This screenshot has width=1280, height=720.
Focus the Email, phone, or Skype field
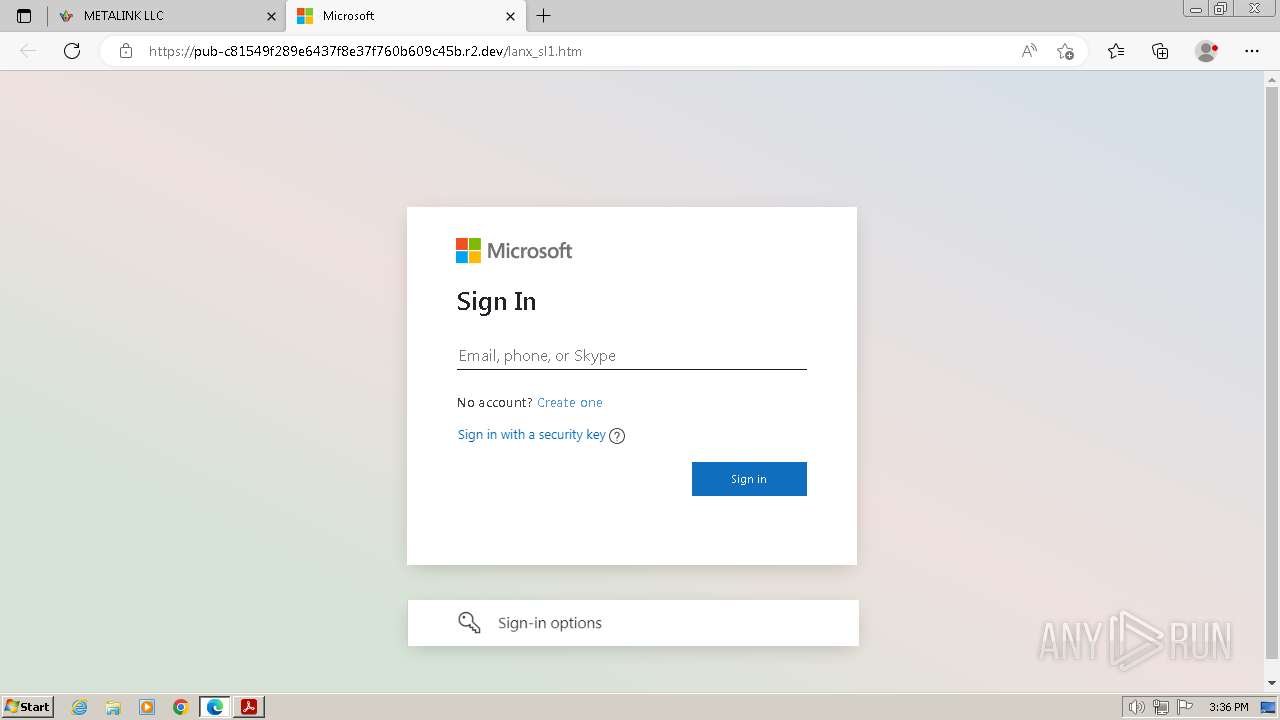(x=632, y=355)
